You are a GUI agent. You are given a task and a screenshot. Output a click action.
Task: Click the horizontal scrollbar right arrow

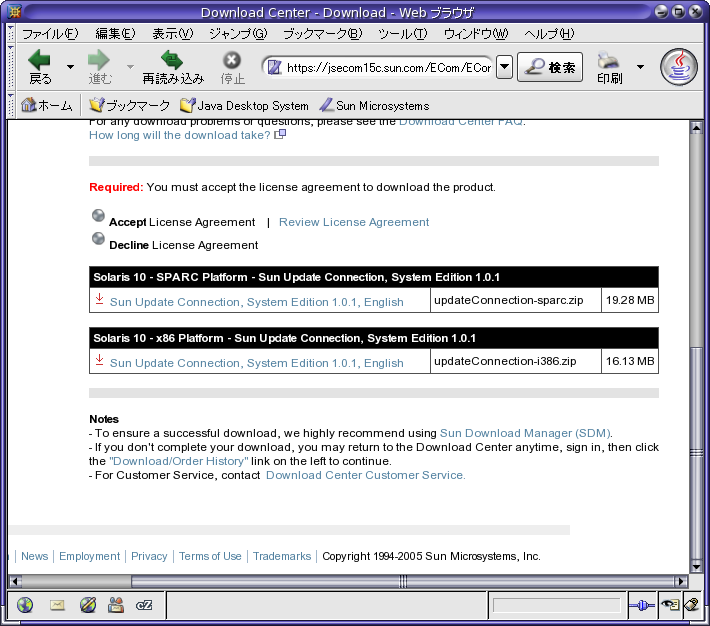click(681, 581)
